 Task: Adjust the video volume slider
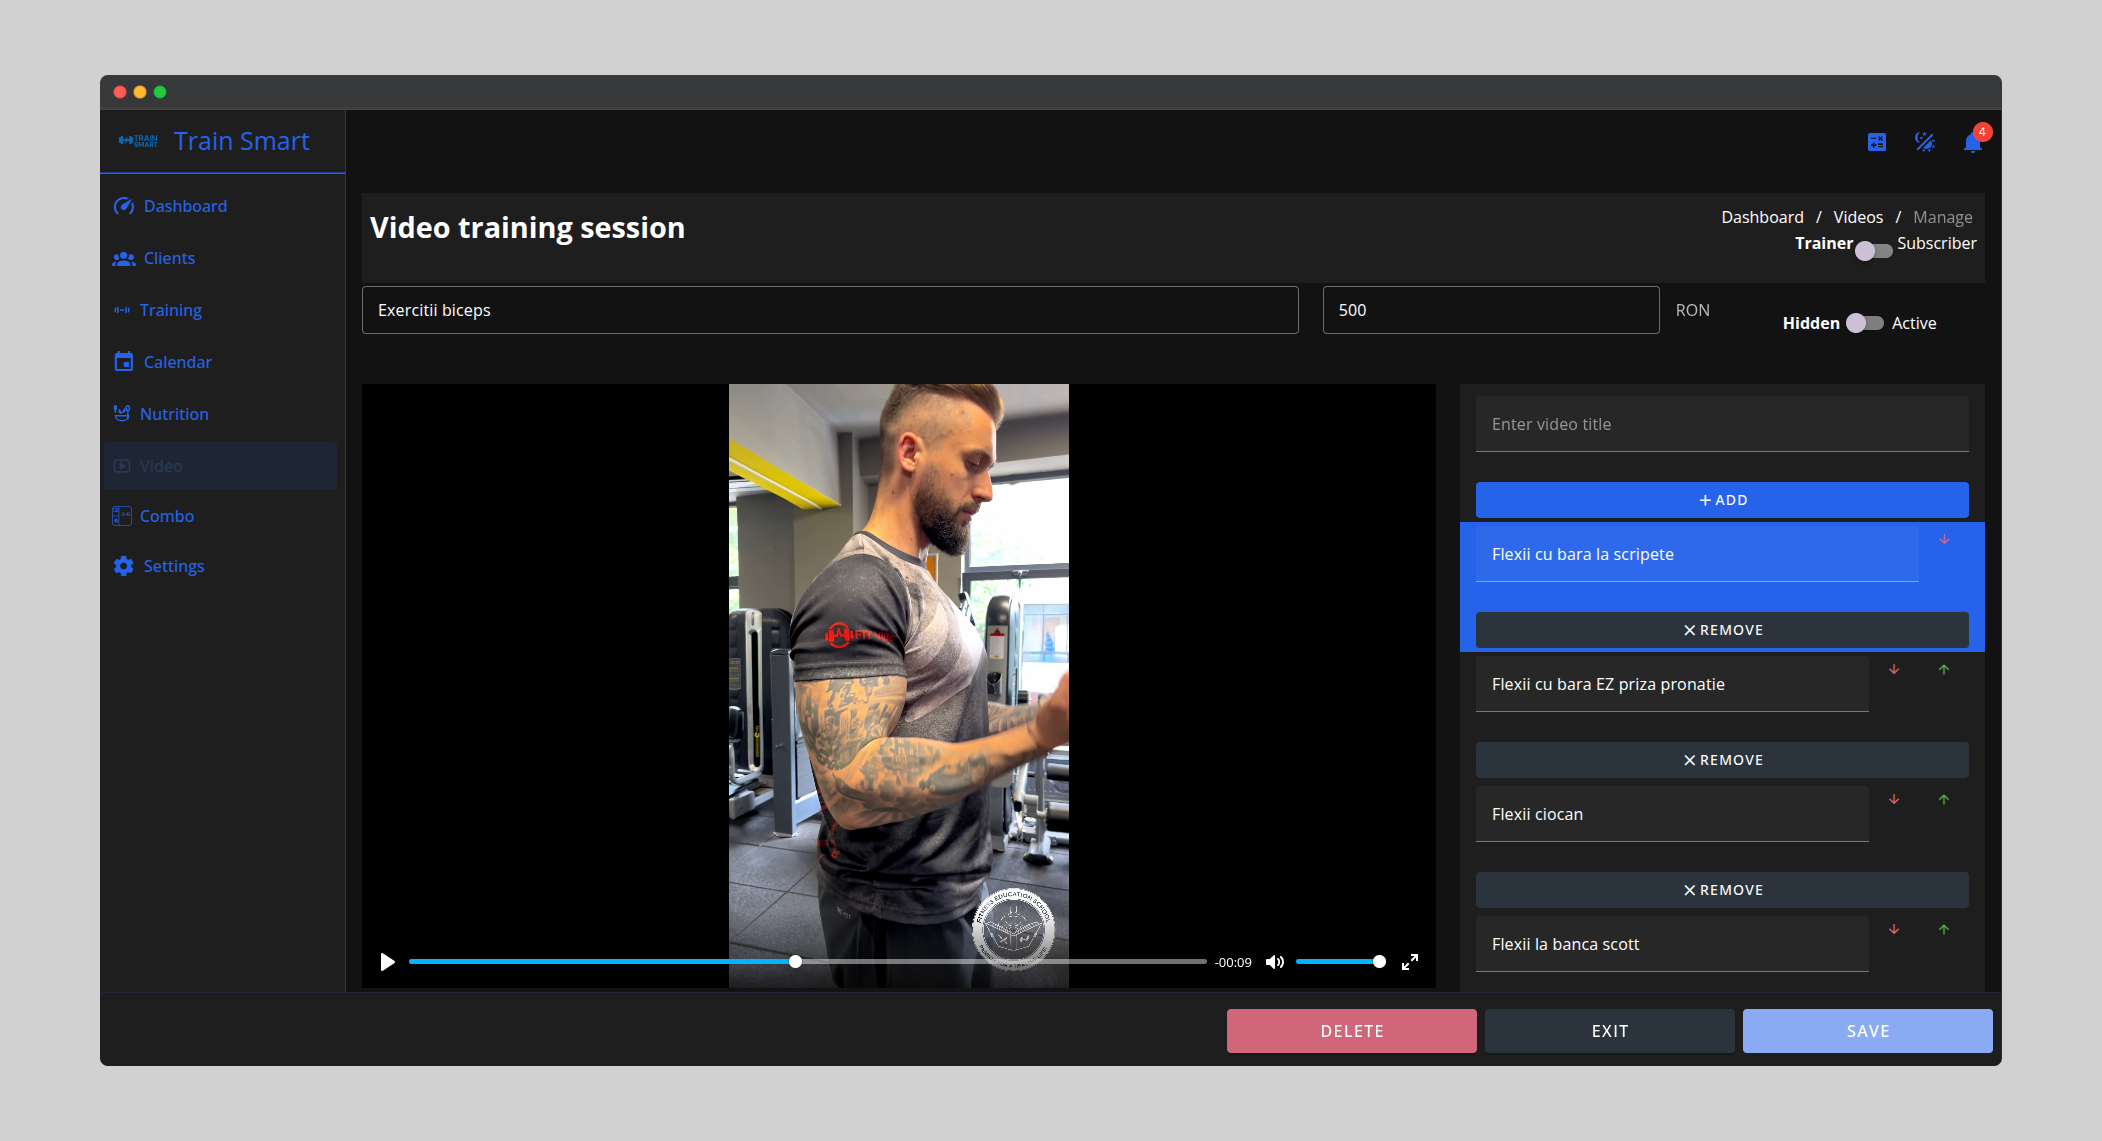click(1340, 961)
